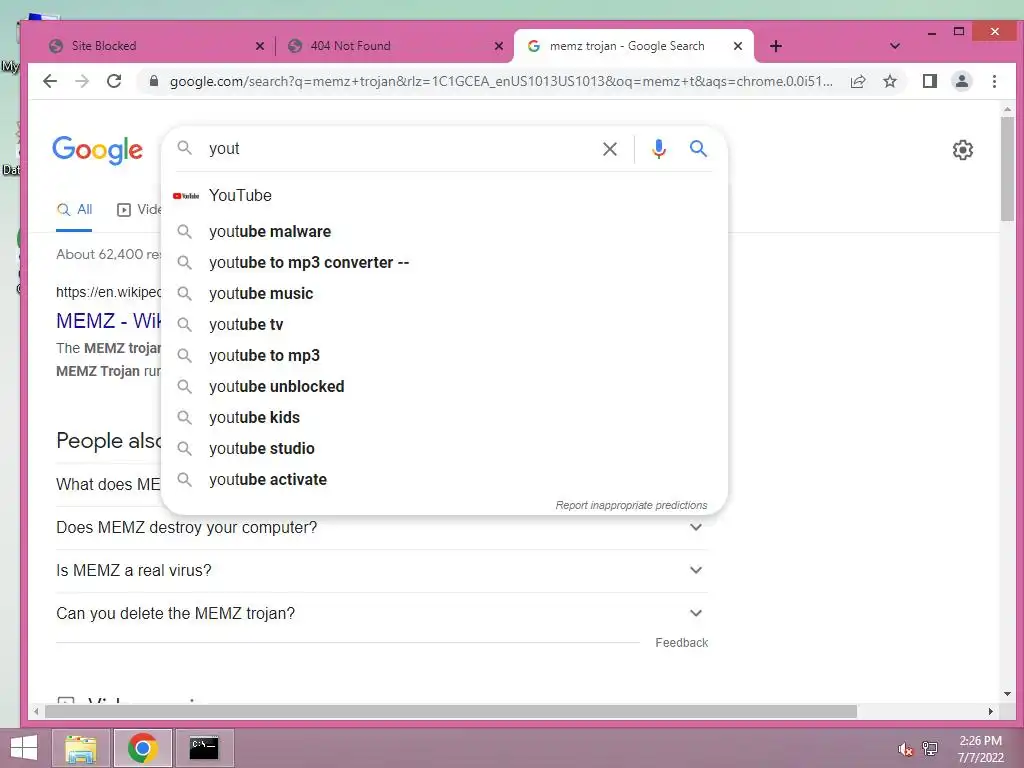Click the Chrome taskbar icon
This screenshot has width=1024, height=768.
coord(143,748)
